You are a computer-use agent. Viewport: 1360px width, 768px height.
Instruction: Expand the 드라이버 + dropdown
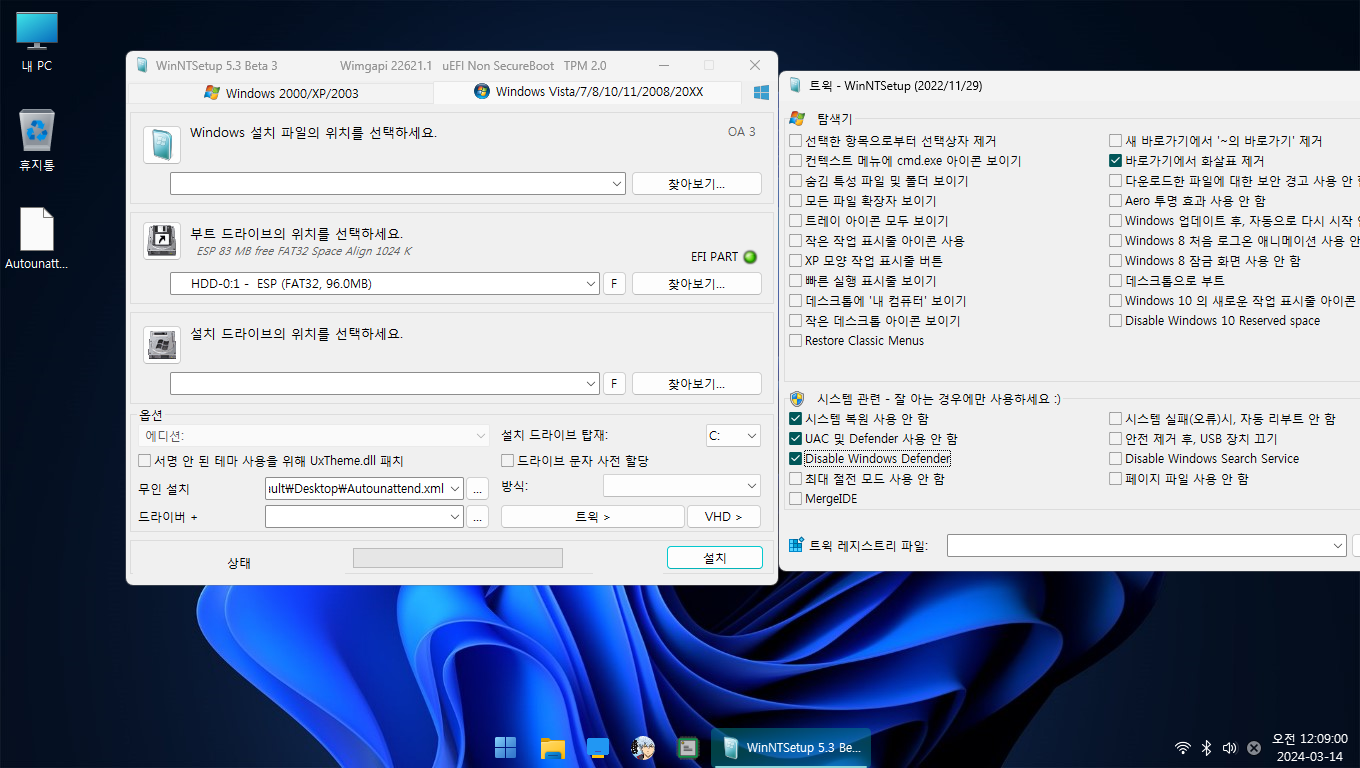point(455,517)
